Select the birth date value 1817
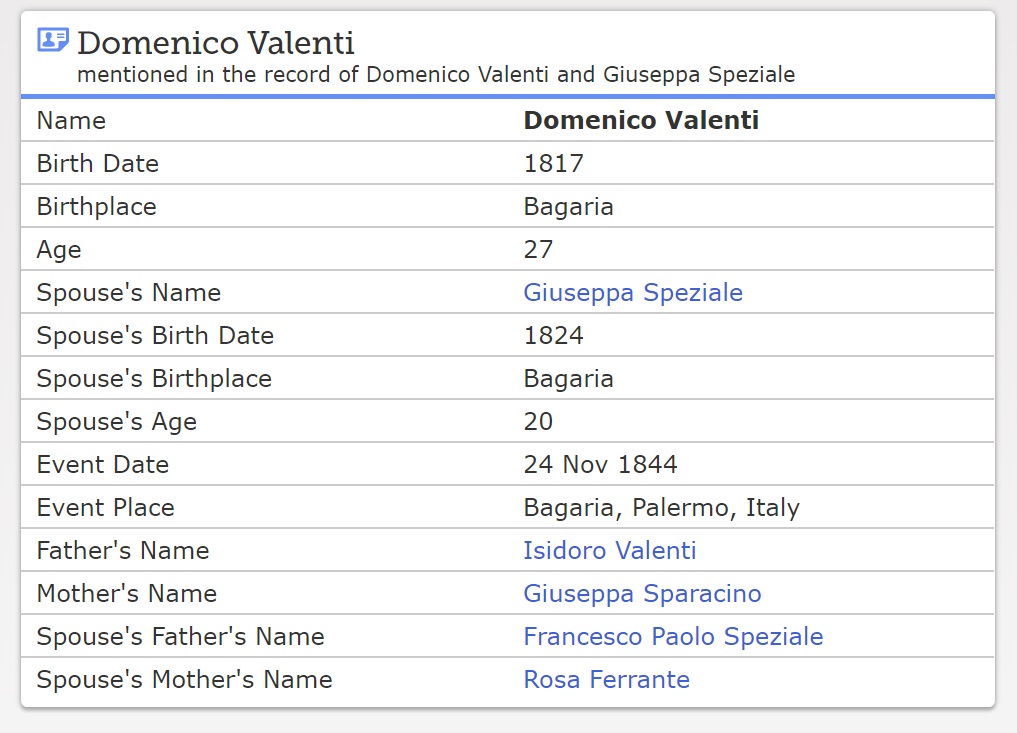The image size is (1017, 733). tap(553, 164)
